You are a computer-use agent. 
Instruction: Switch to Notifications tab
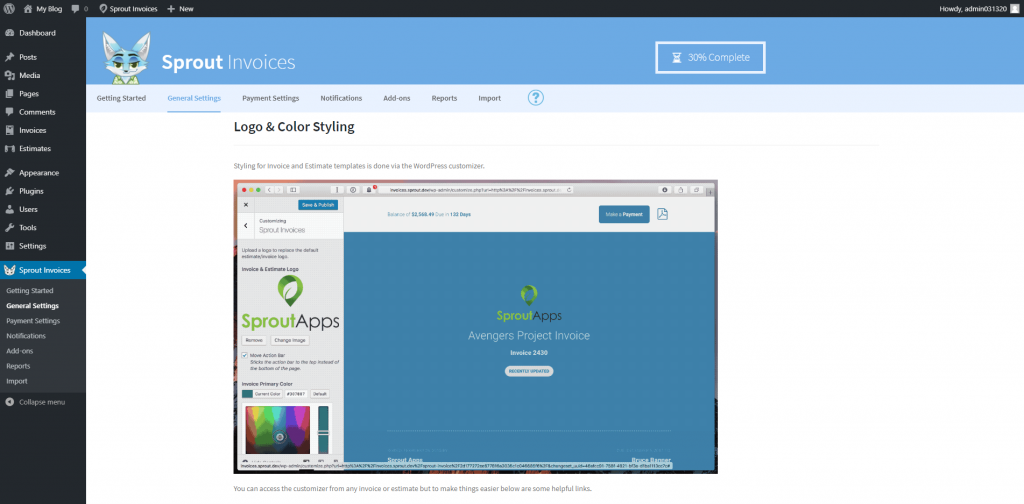[341, 98]
